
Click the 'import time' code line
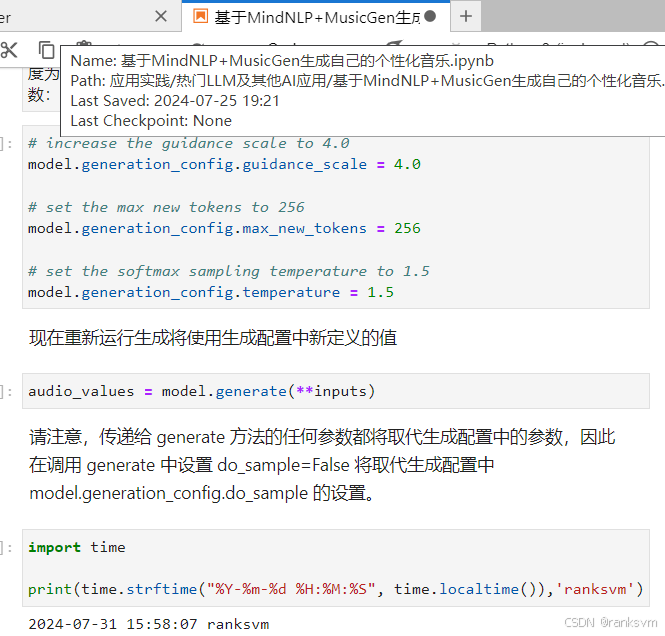pyautogui.click(x=77, y=547)
